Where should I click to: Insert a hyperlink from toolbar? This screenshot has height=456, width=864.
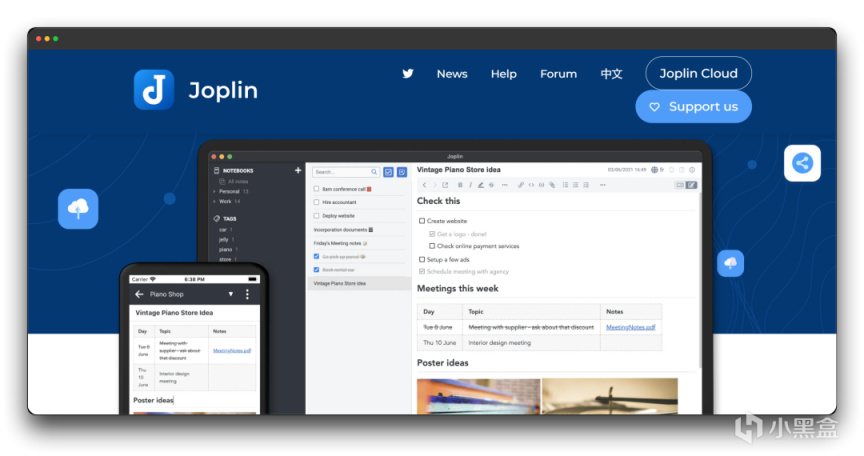click(x=521, y=185)
